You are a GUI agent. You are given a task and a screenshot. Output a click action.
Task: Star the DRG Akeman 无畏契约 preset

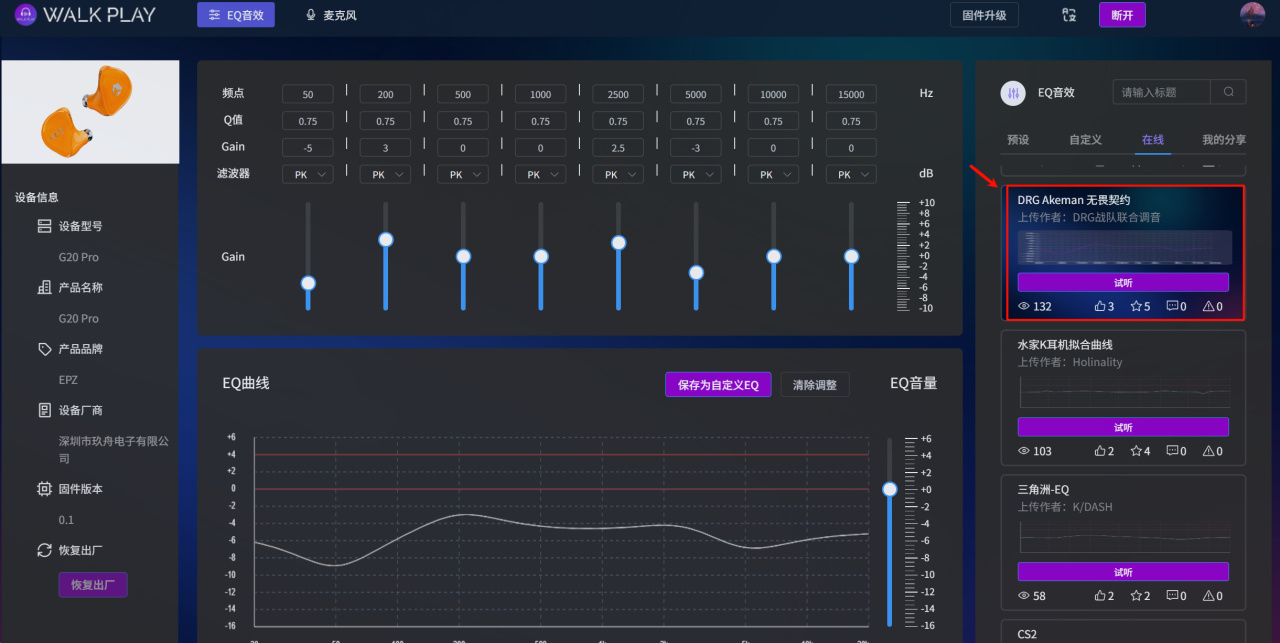coord(1136,307)
